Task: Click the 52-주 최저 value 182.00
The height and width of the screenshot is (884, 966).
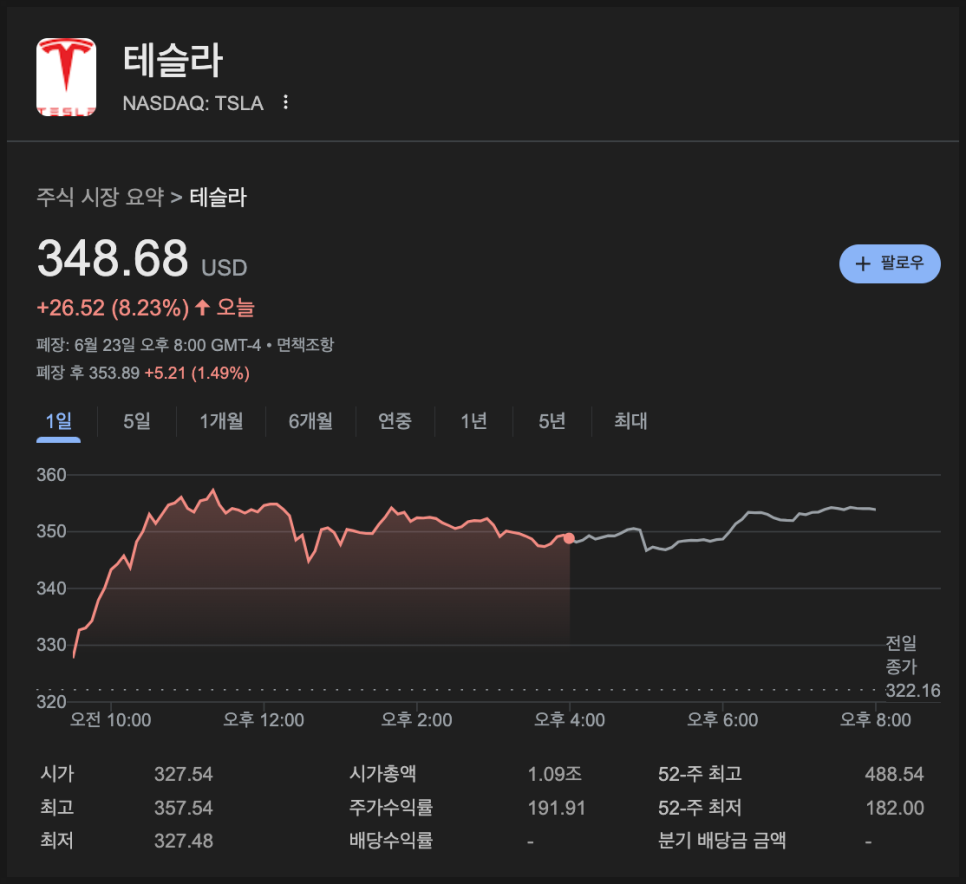Action: pos(895,808)
